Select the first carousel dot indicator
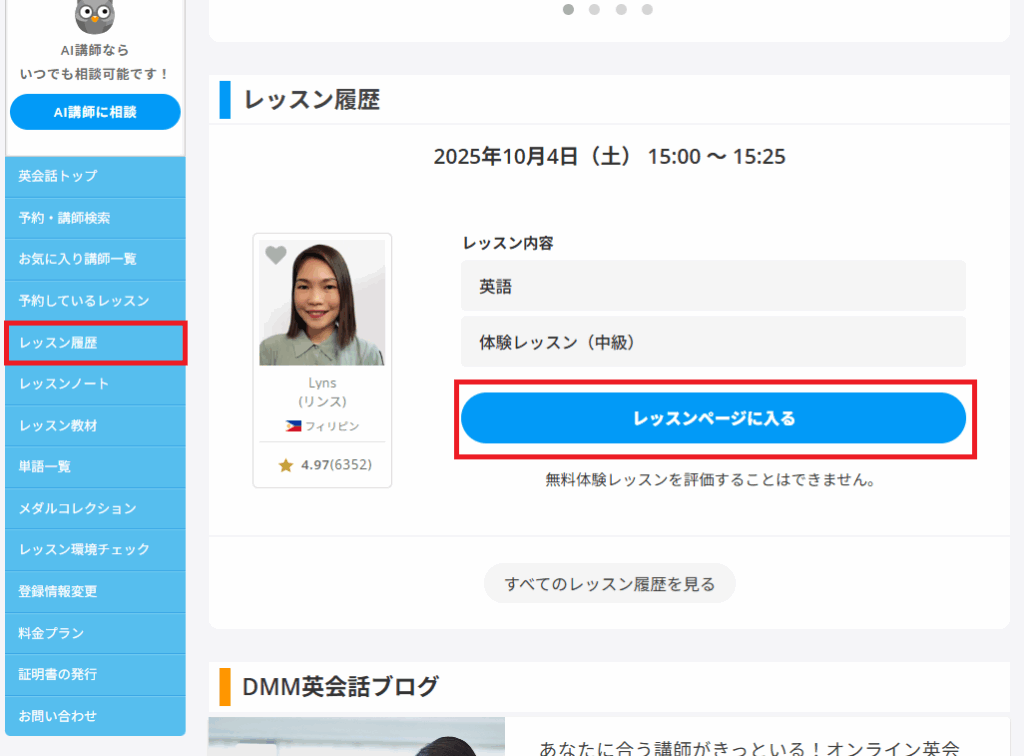This screenshot has width=1024, height=756. (568, 10)
